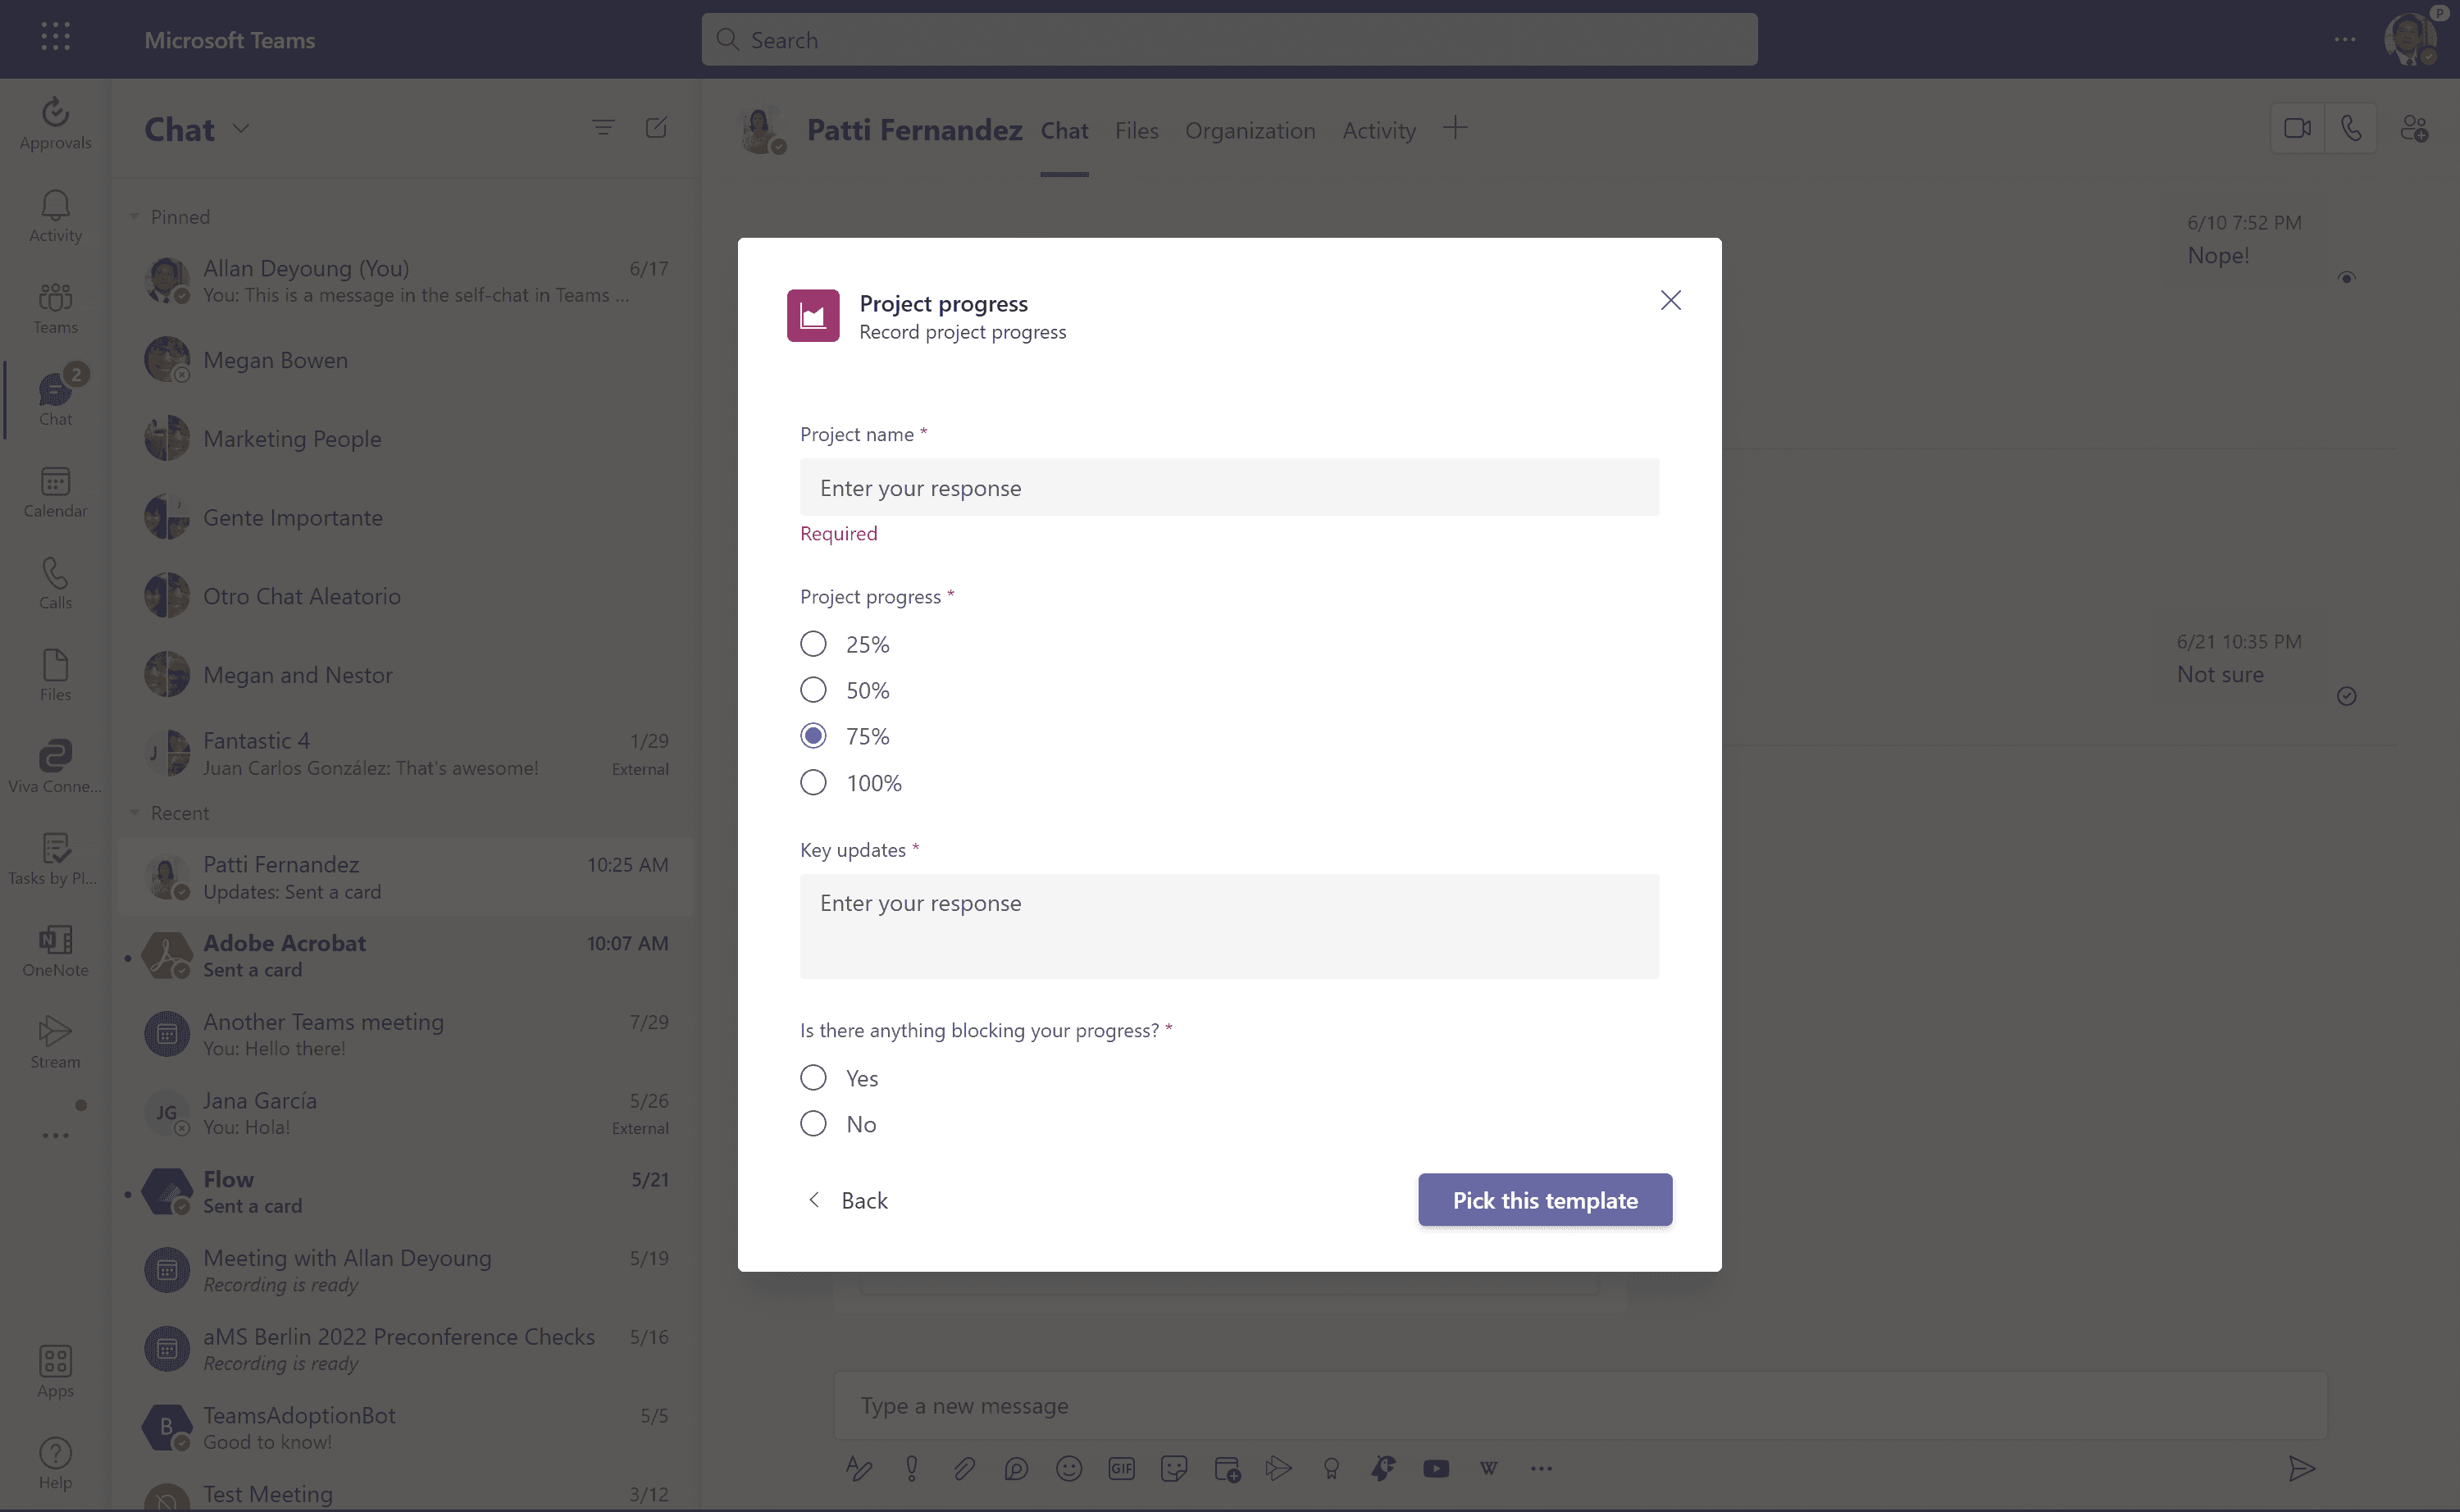Switch to the Activity tab of Patti's chat
The width and height of the screenshot is (2460, 1512).
coord(1378,130)
